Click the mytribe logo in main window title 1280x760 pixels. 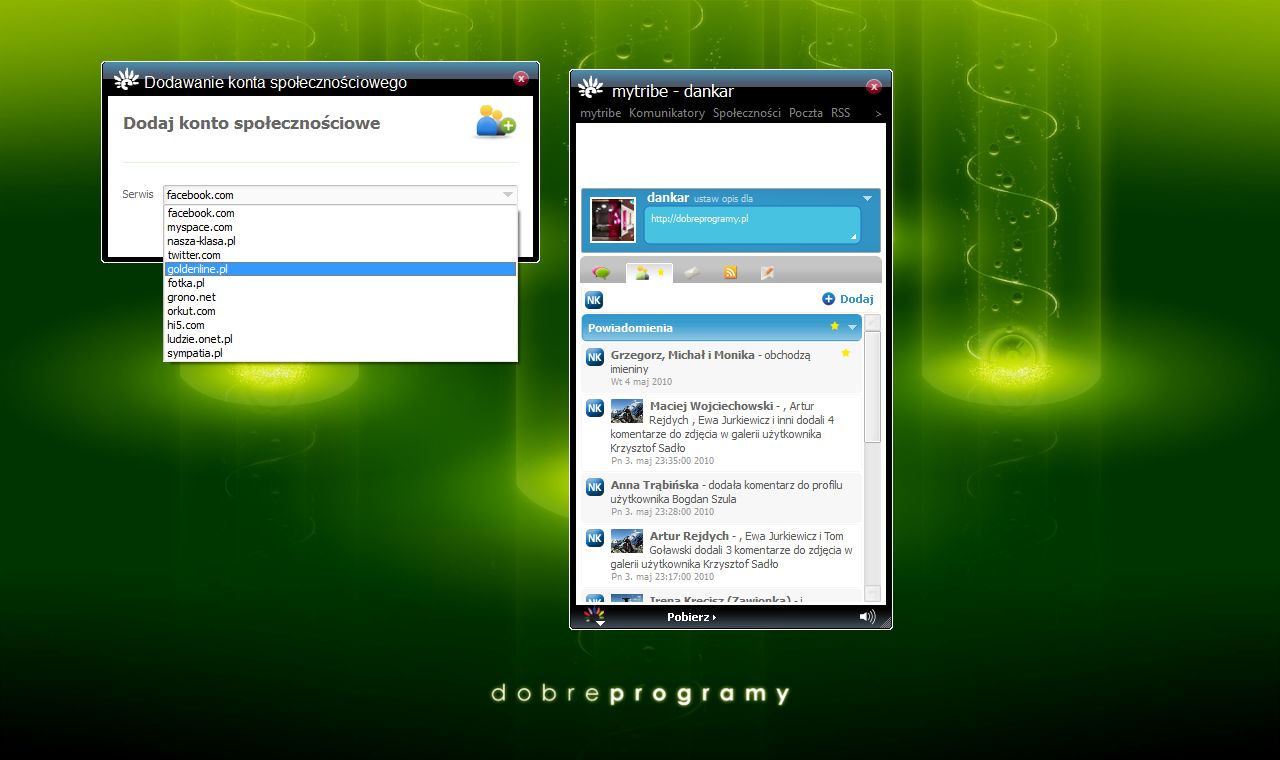591,88
